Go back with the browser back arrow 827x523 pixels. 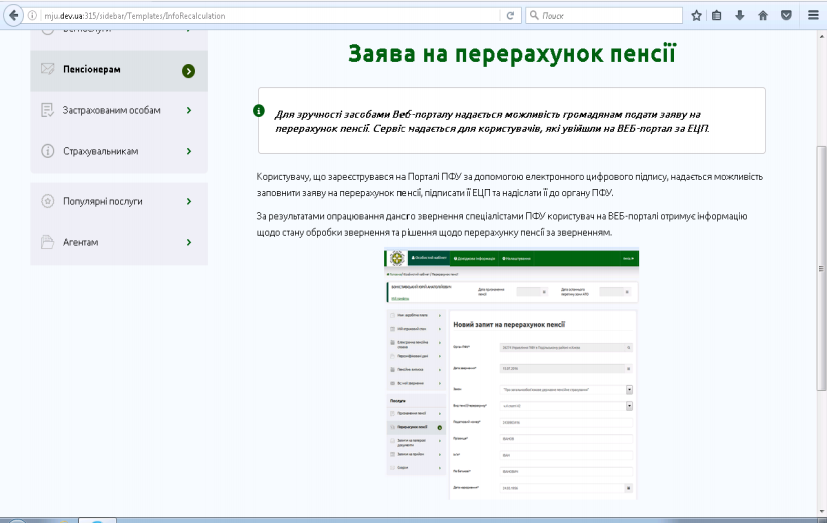click(x=13, y=15)
